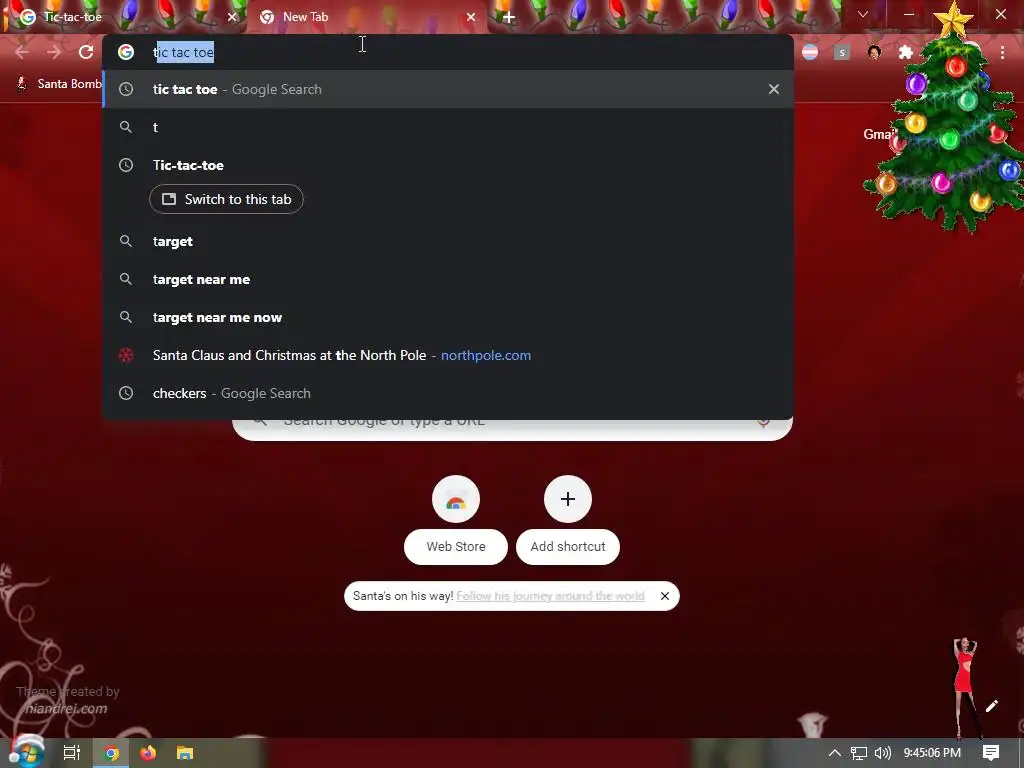The width and height of the screenshot is (1024, 768).
Task: Open the Santa Bomb bookmark
Action: (x=59, y=84)
